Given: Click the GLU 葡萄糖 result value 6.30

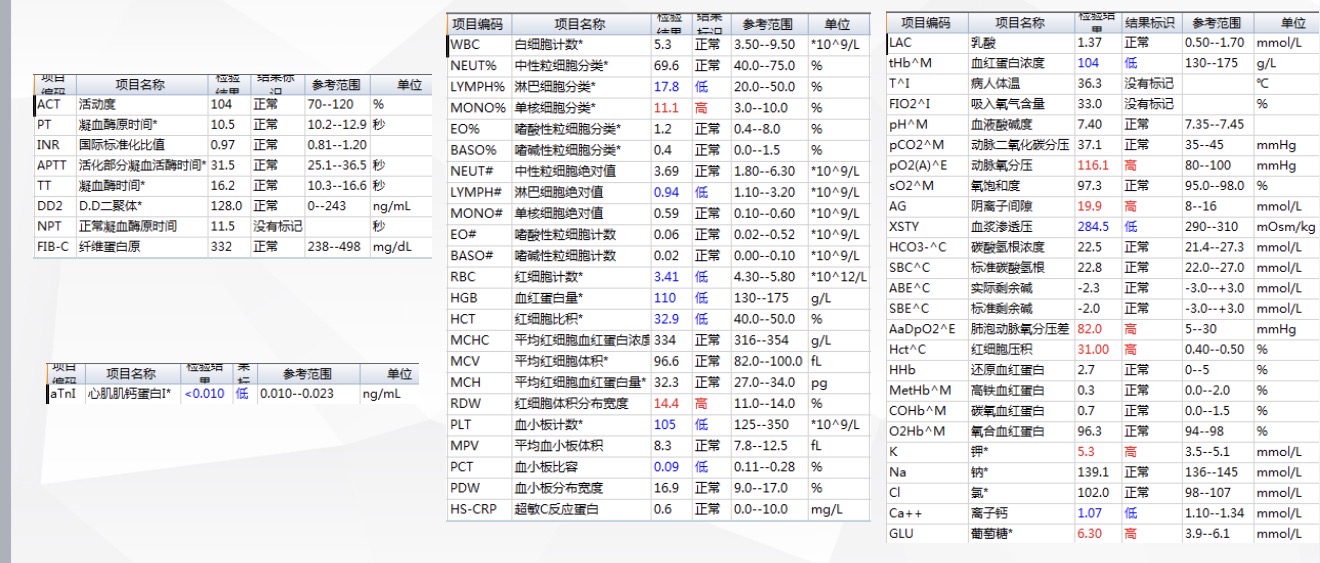Looking at the screenshot, I should (x=1091, y=533).
